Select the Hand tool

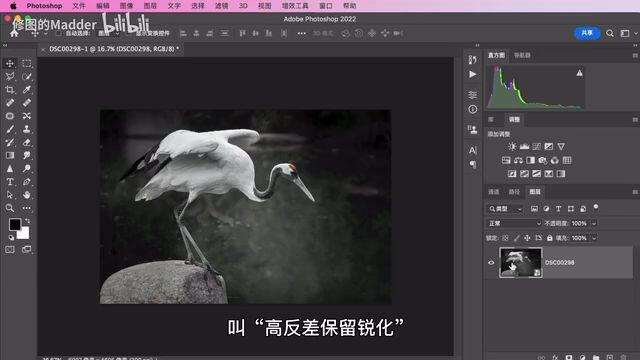coord(27,195)
